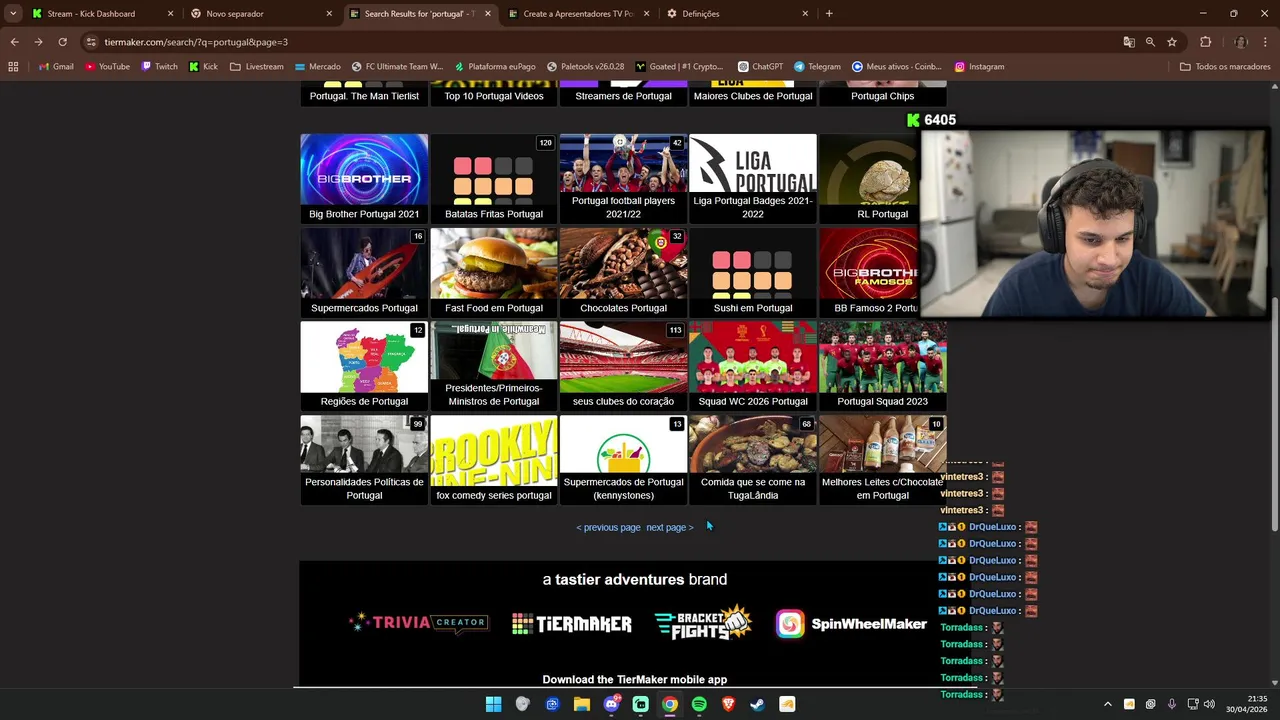The image size is (1280, 720).
Task: Click the Translate page icon in address bar
Action: click(1129, 42)
